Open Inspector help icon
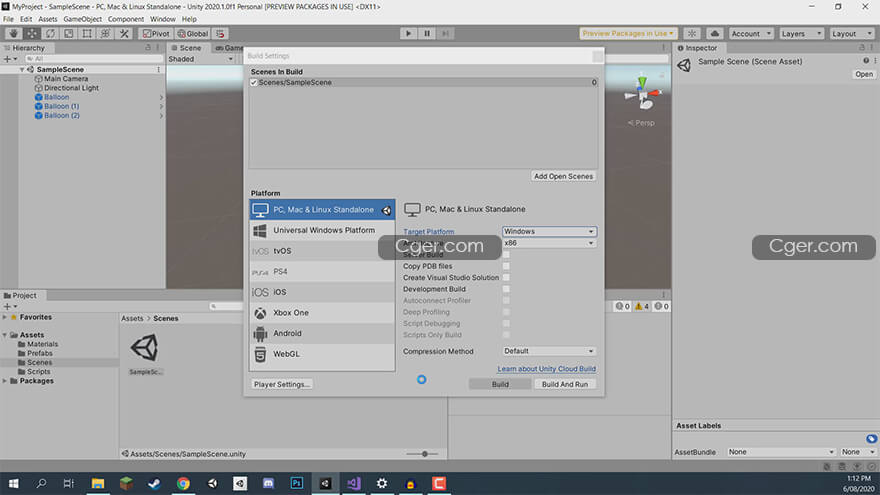The image size is (880, 495). coord(866,61)
